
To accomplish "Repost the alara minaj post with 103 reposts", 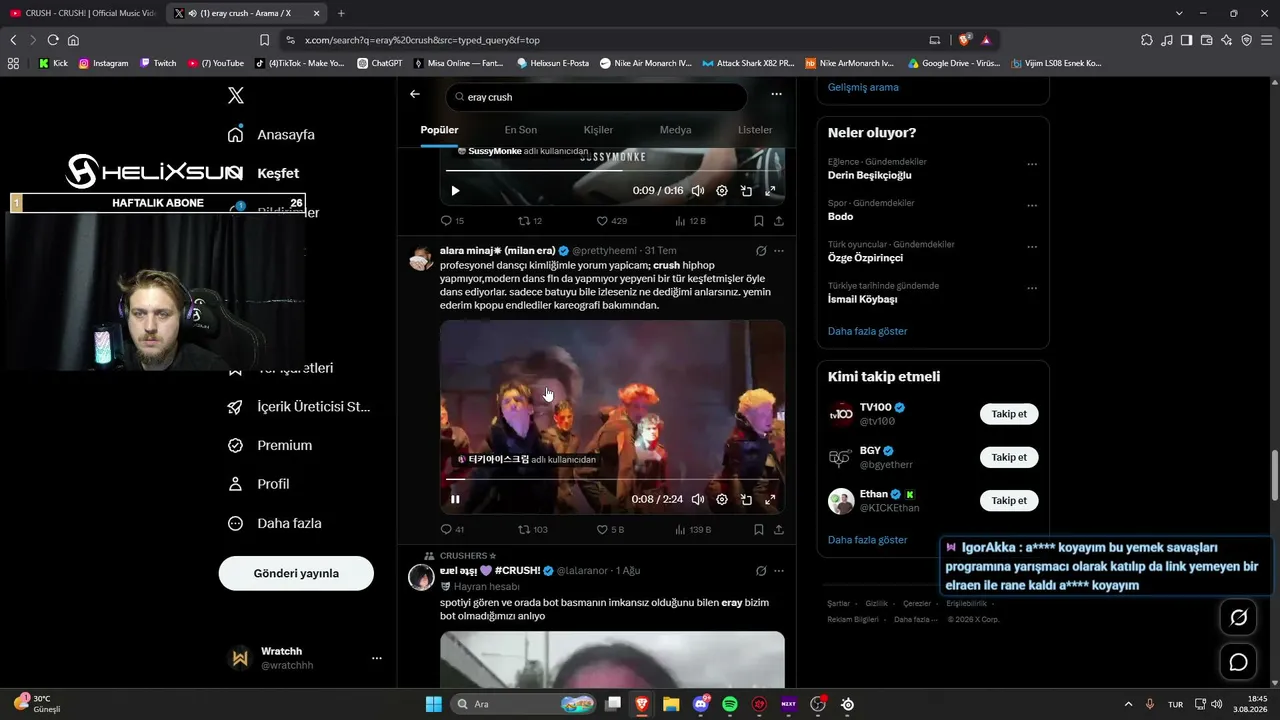I will tap(533, 529).
